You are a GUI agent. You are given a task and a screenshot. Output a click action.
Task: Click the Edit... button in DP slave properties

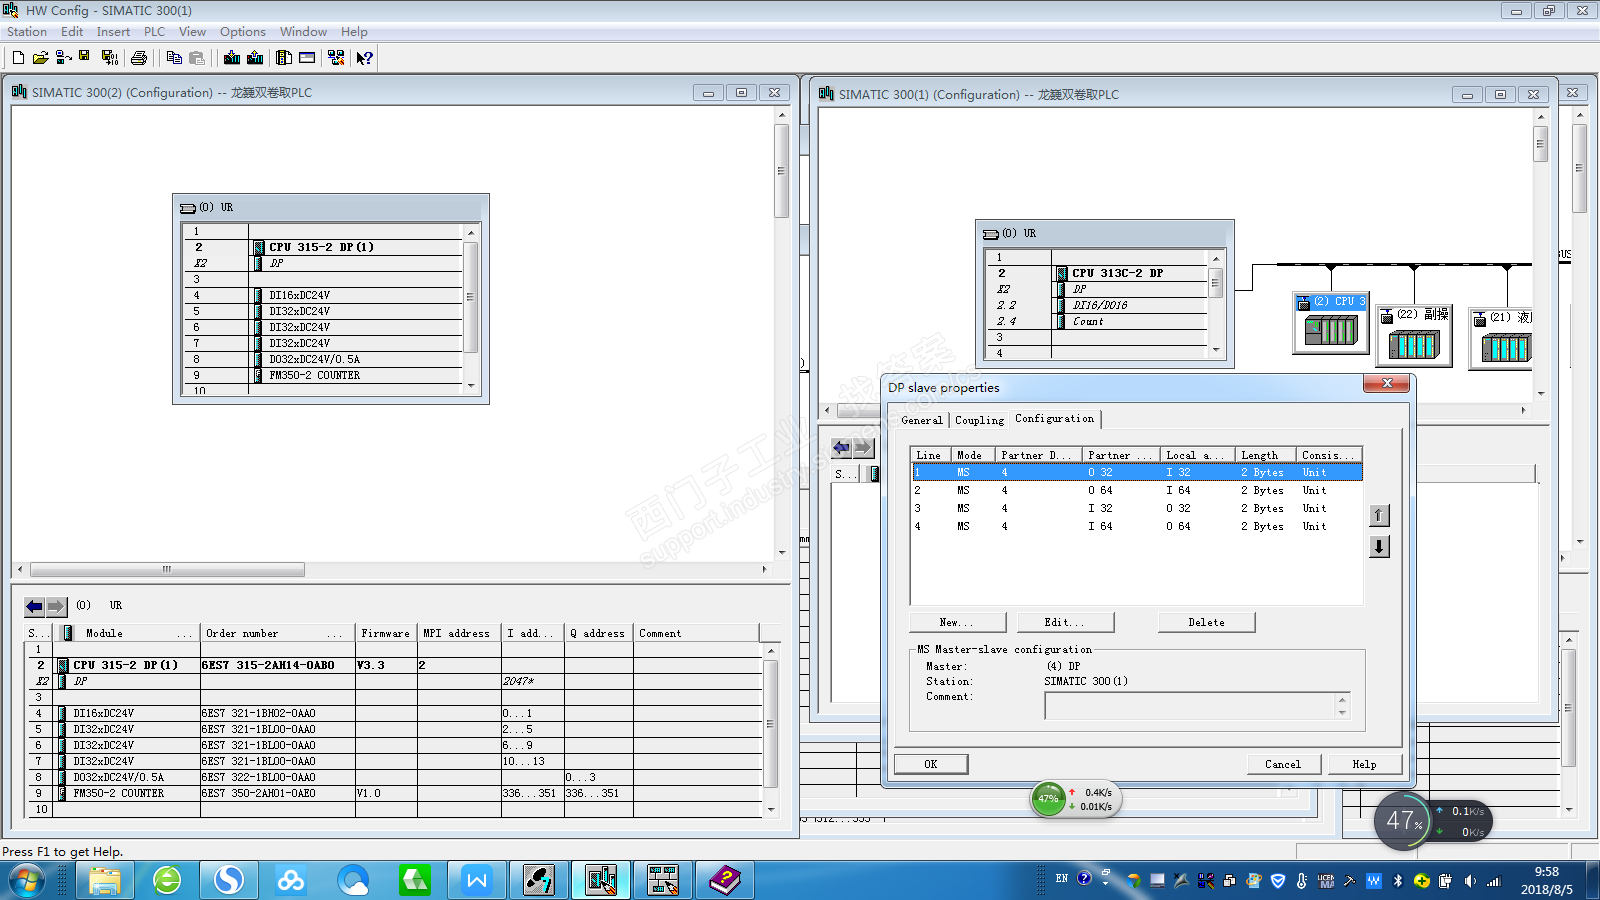1065,622
